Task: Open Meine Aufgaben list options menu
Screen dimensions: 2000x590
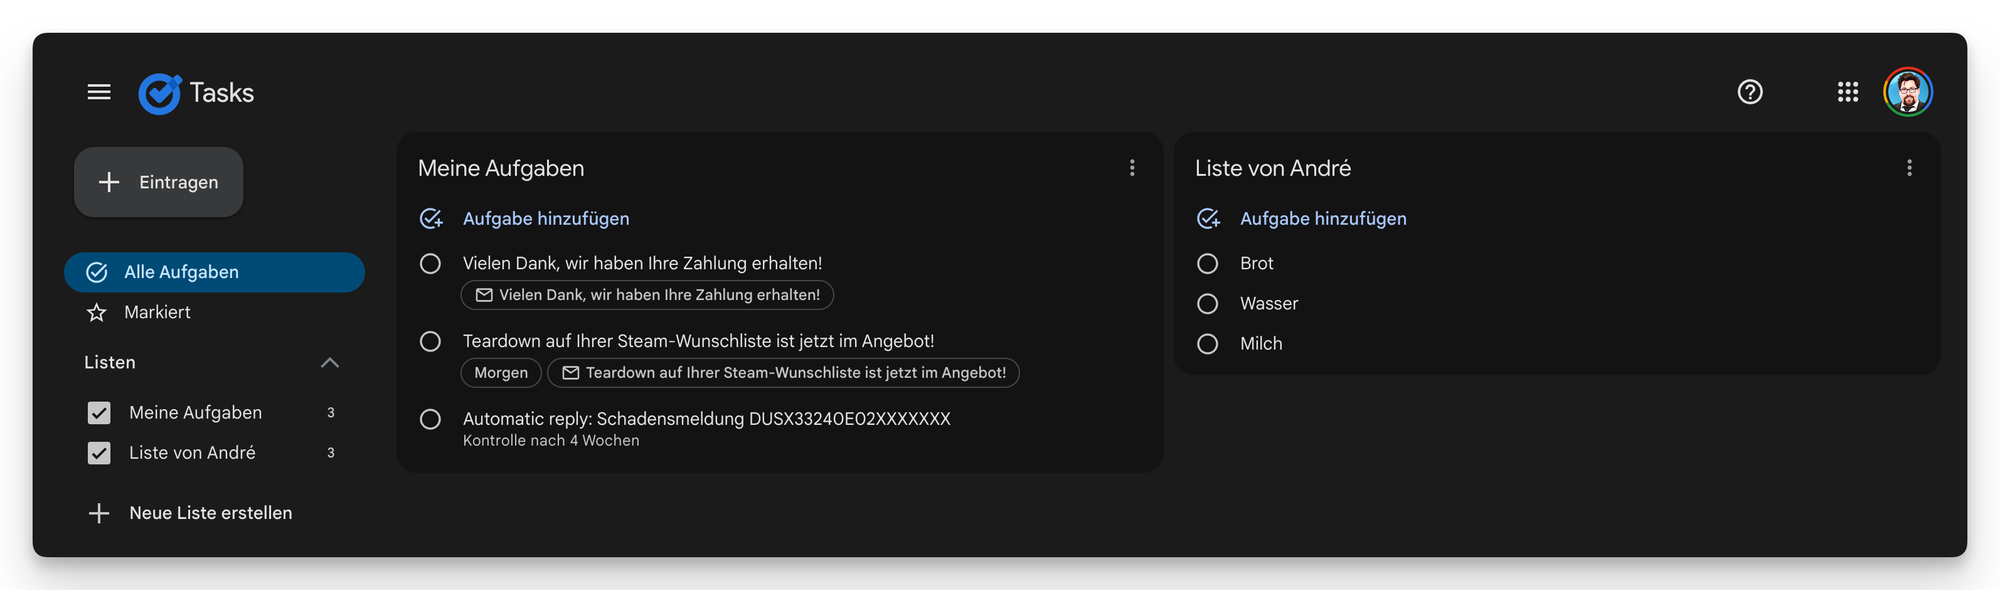Action: 1132,168
